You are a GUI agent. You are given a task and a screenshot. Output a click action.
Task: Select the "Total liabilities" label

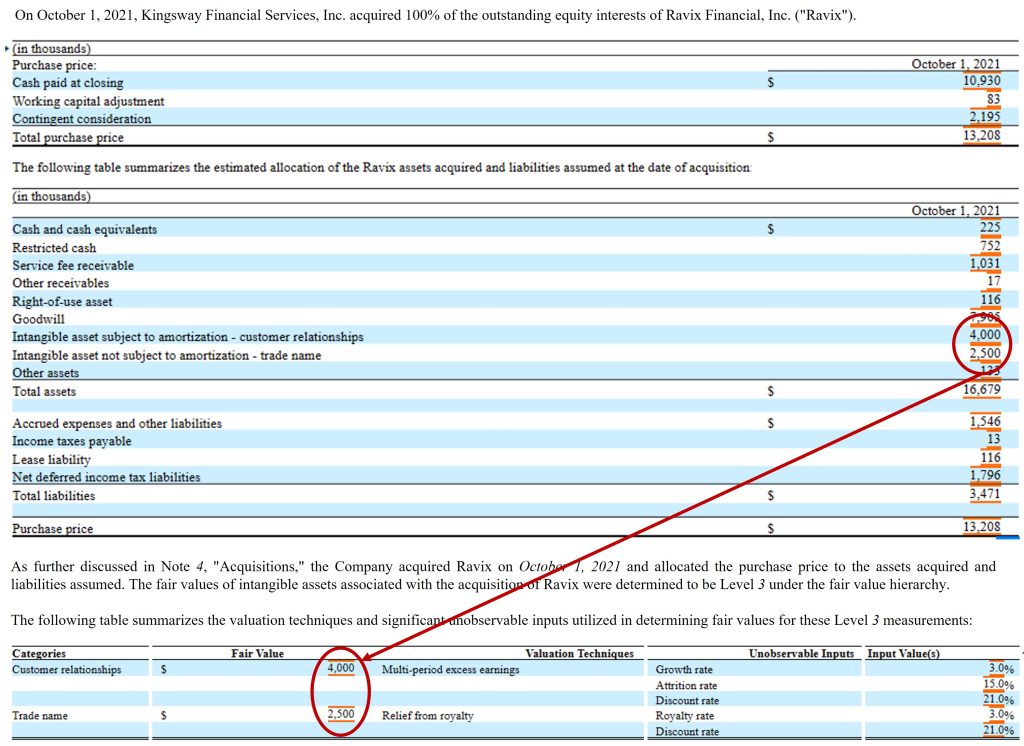coord(54,496)
